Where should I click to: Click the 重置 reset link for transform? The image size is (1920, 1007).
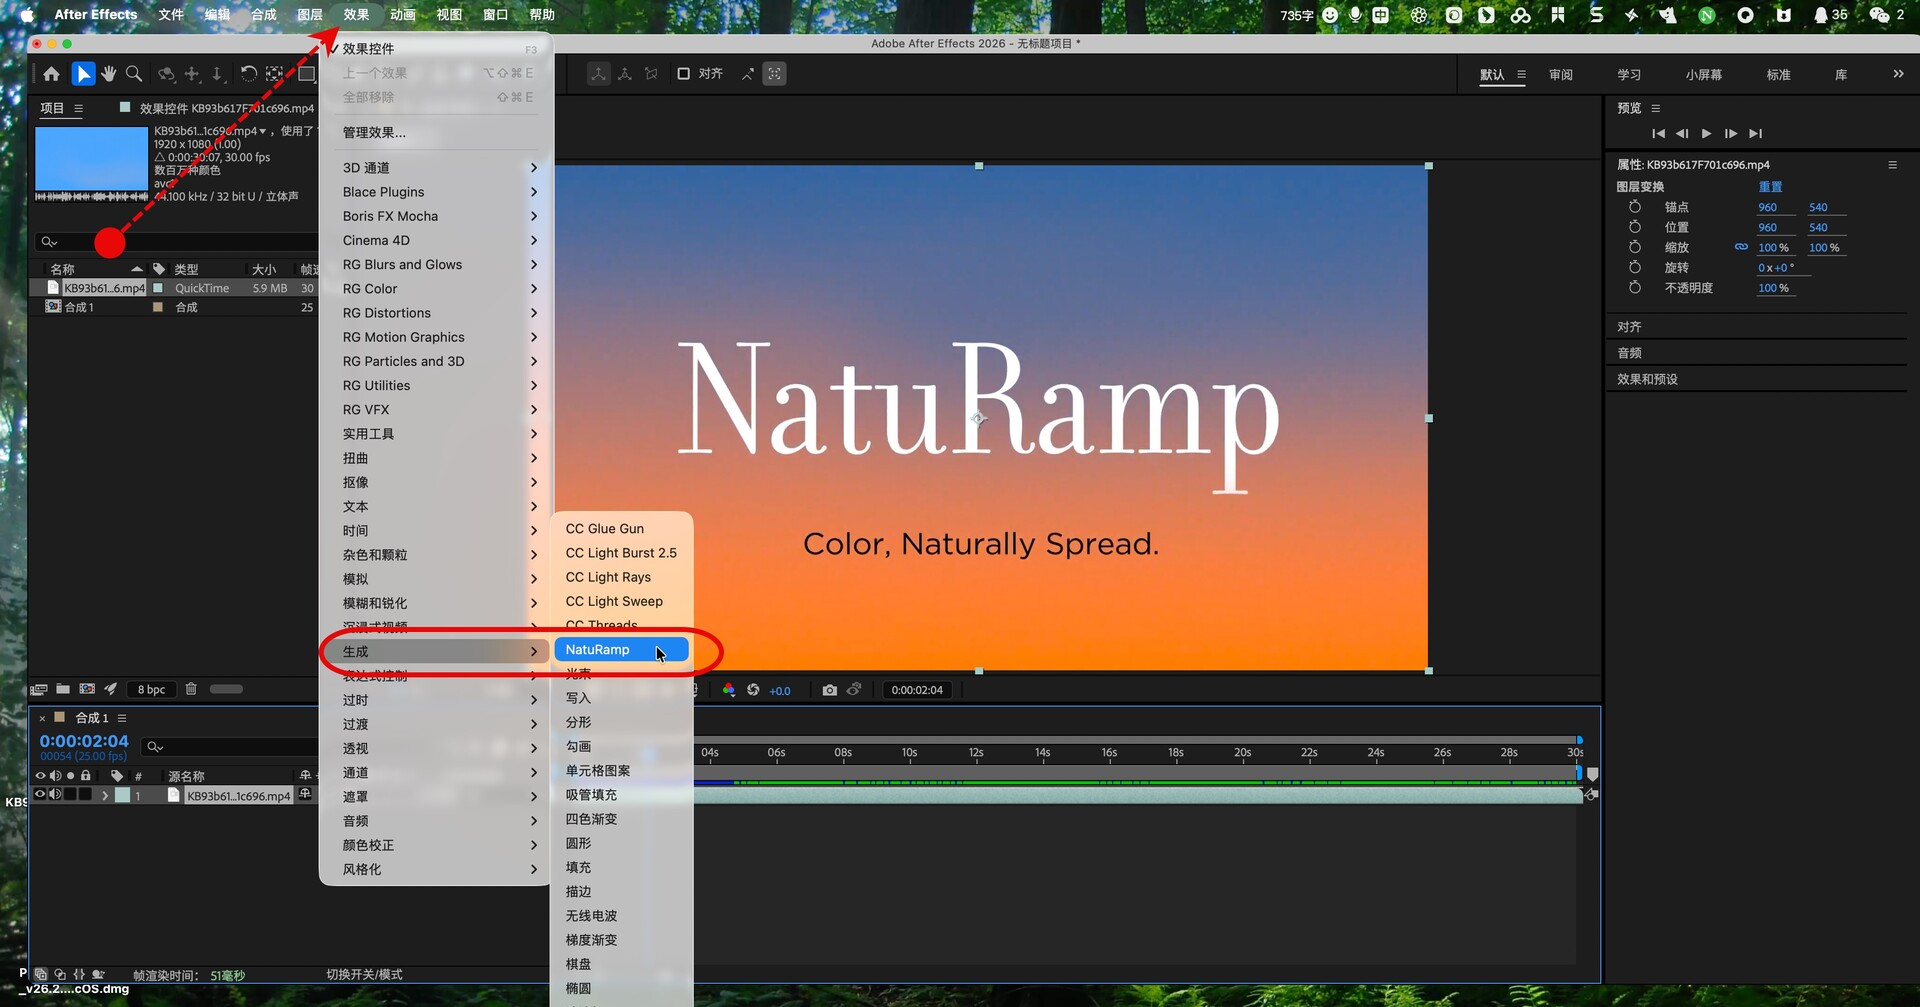pyautogui.click(x=1770, y=187)
